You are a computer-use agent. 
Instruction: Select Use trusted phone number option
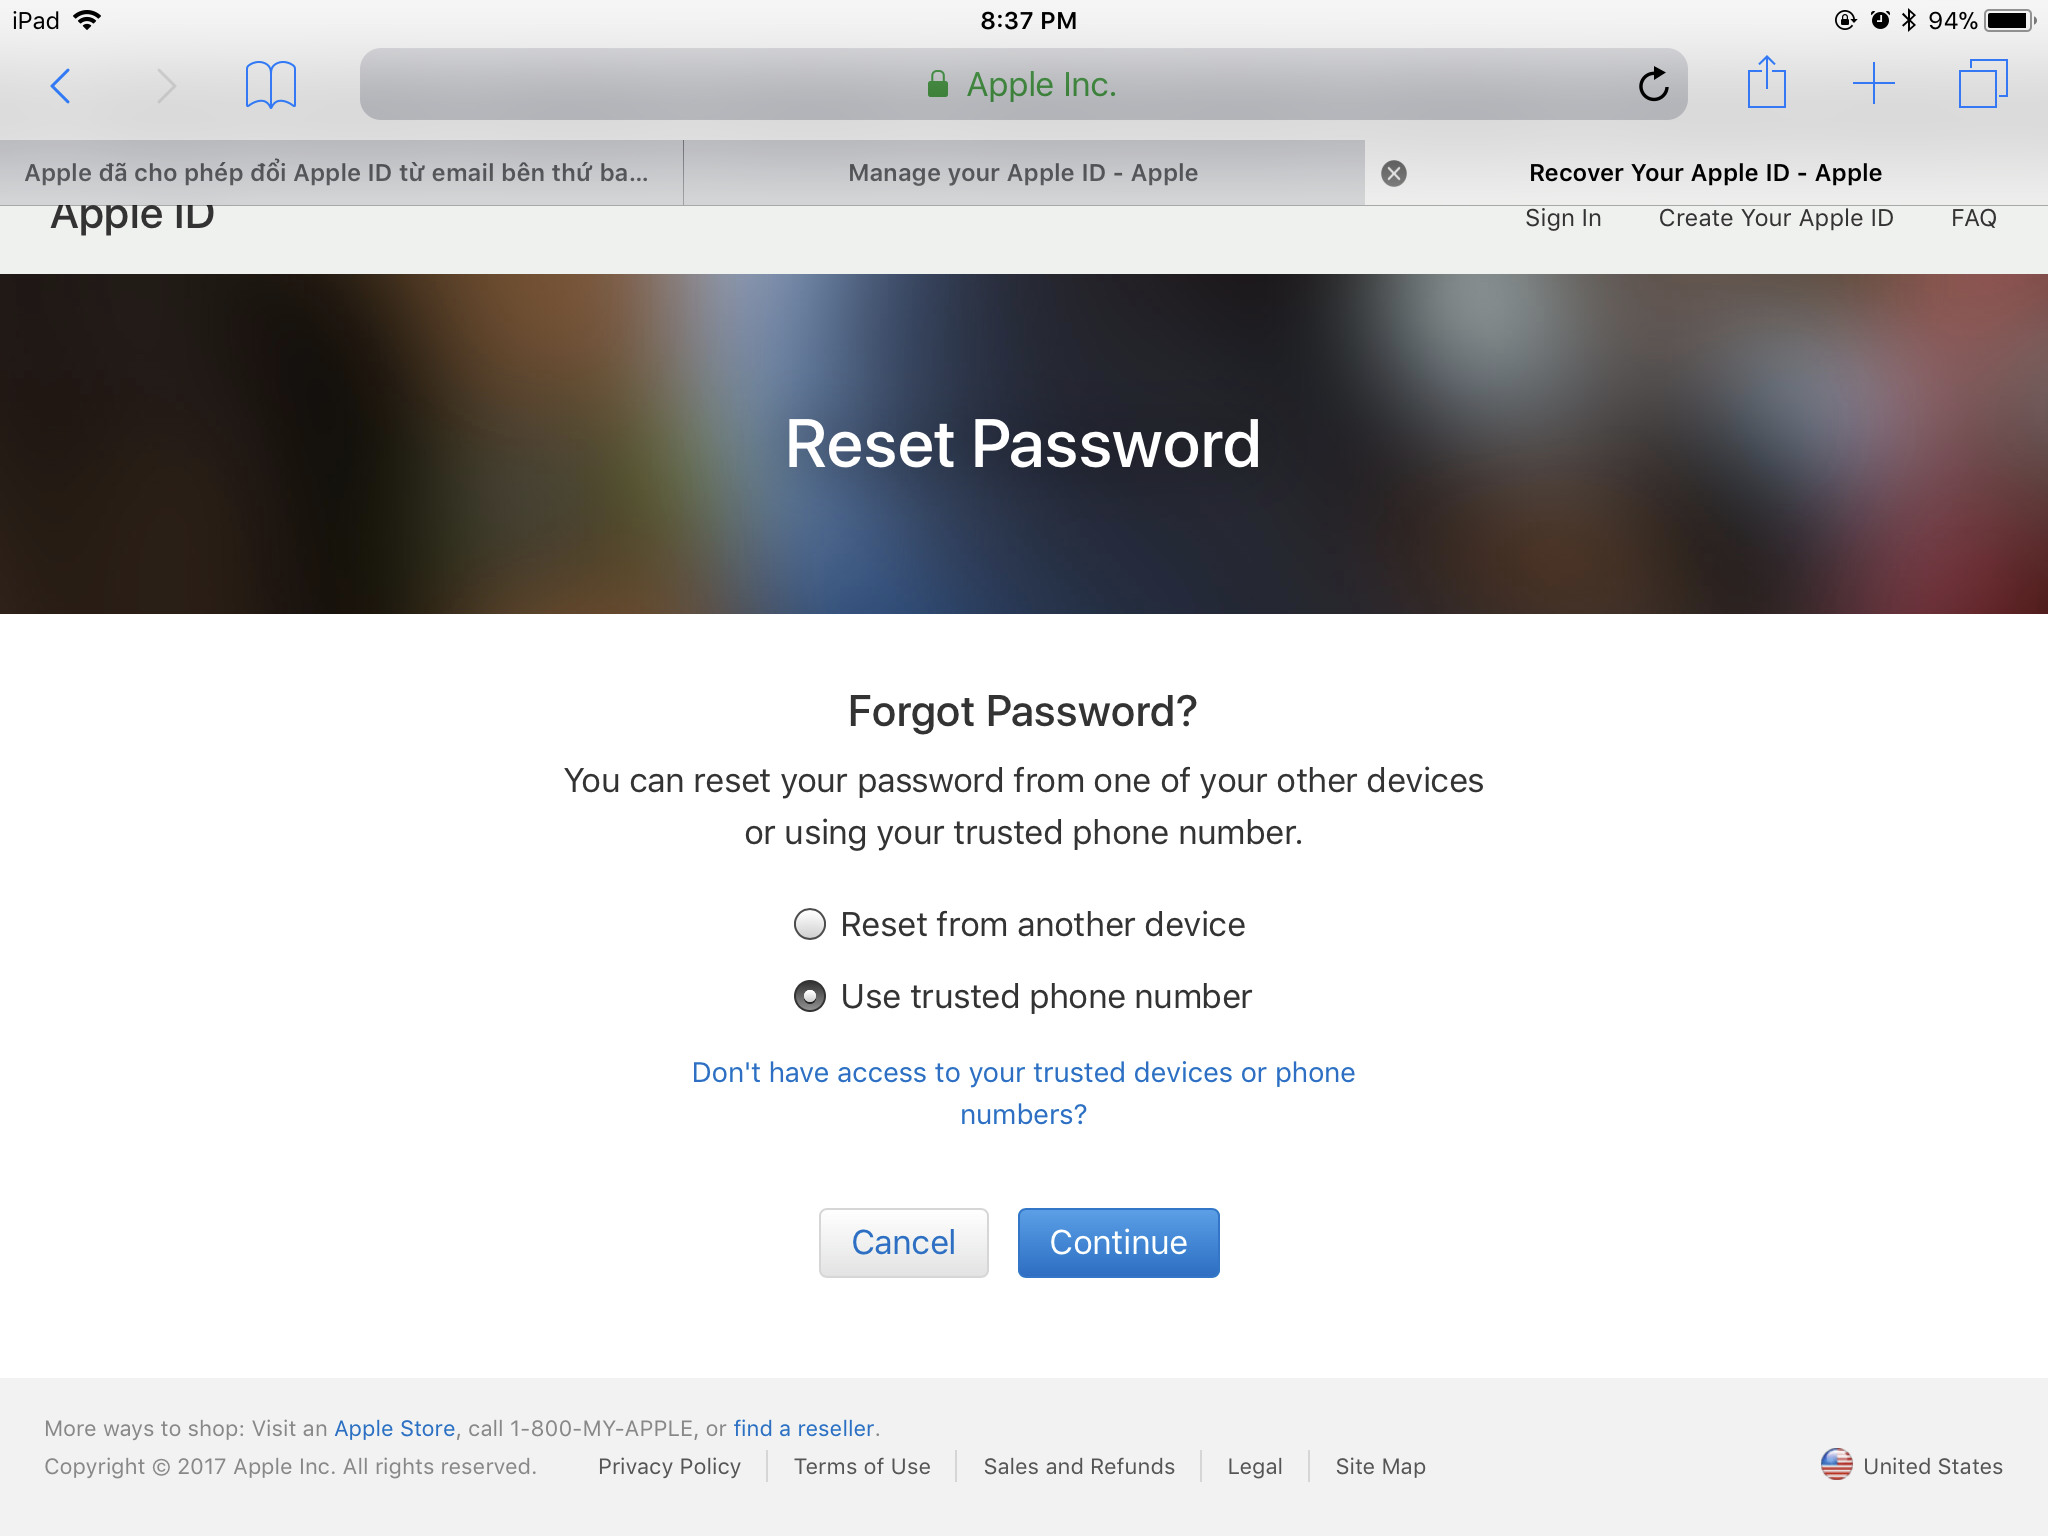click(810, 996)
